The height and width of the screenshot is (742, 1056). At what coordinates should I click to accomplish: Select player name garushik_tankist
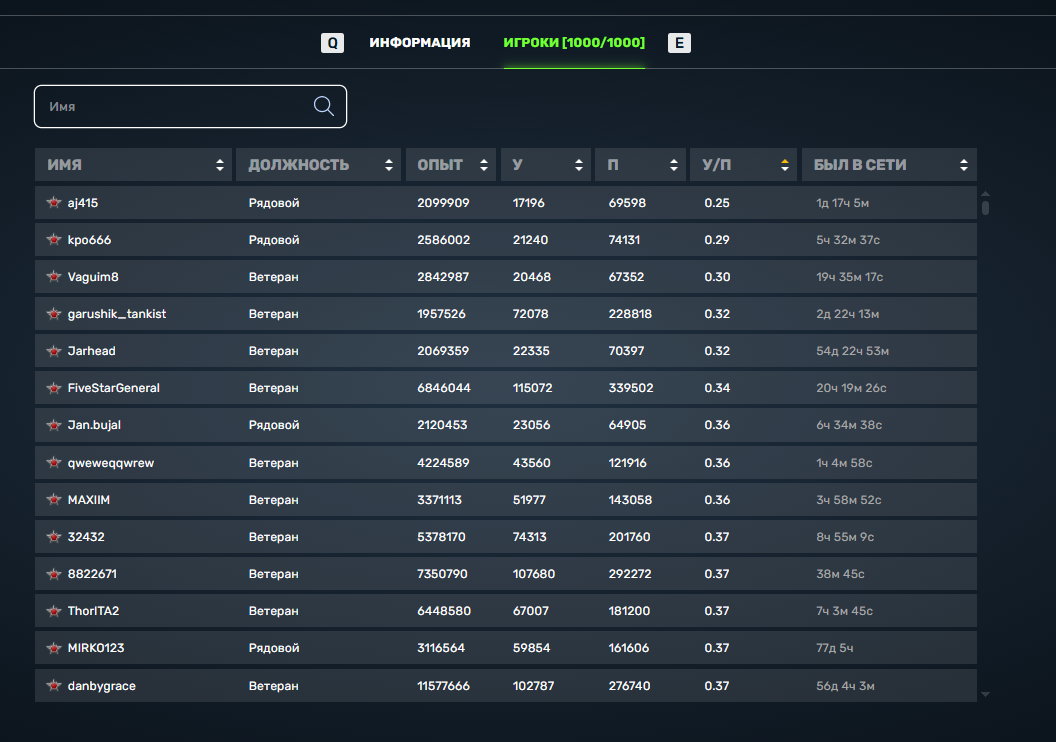117,314
